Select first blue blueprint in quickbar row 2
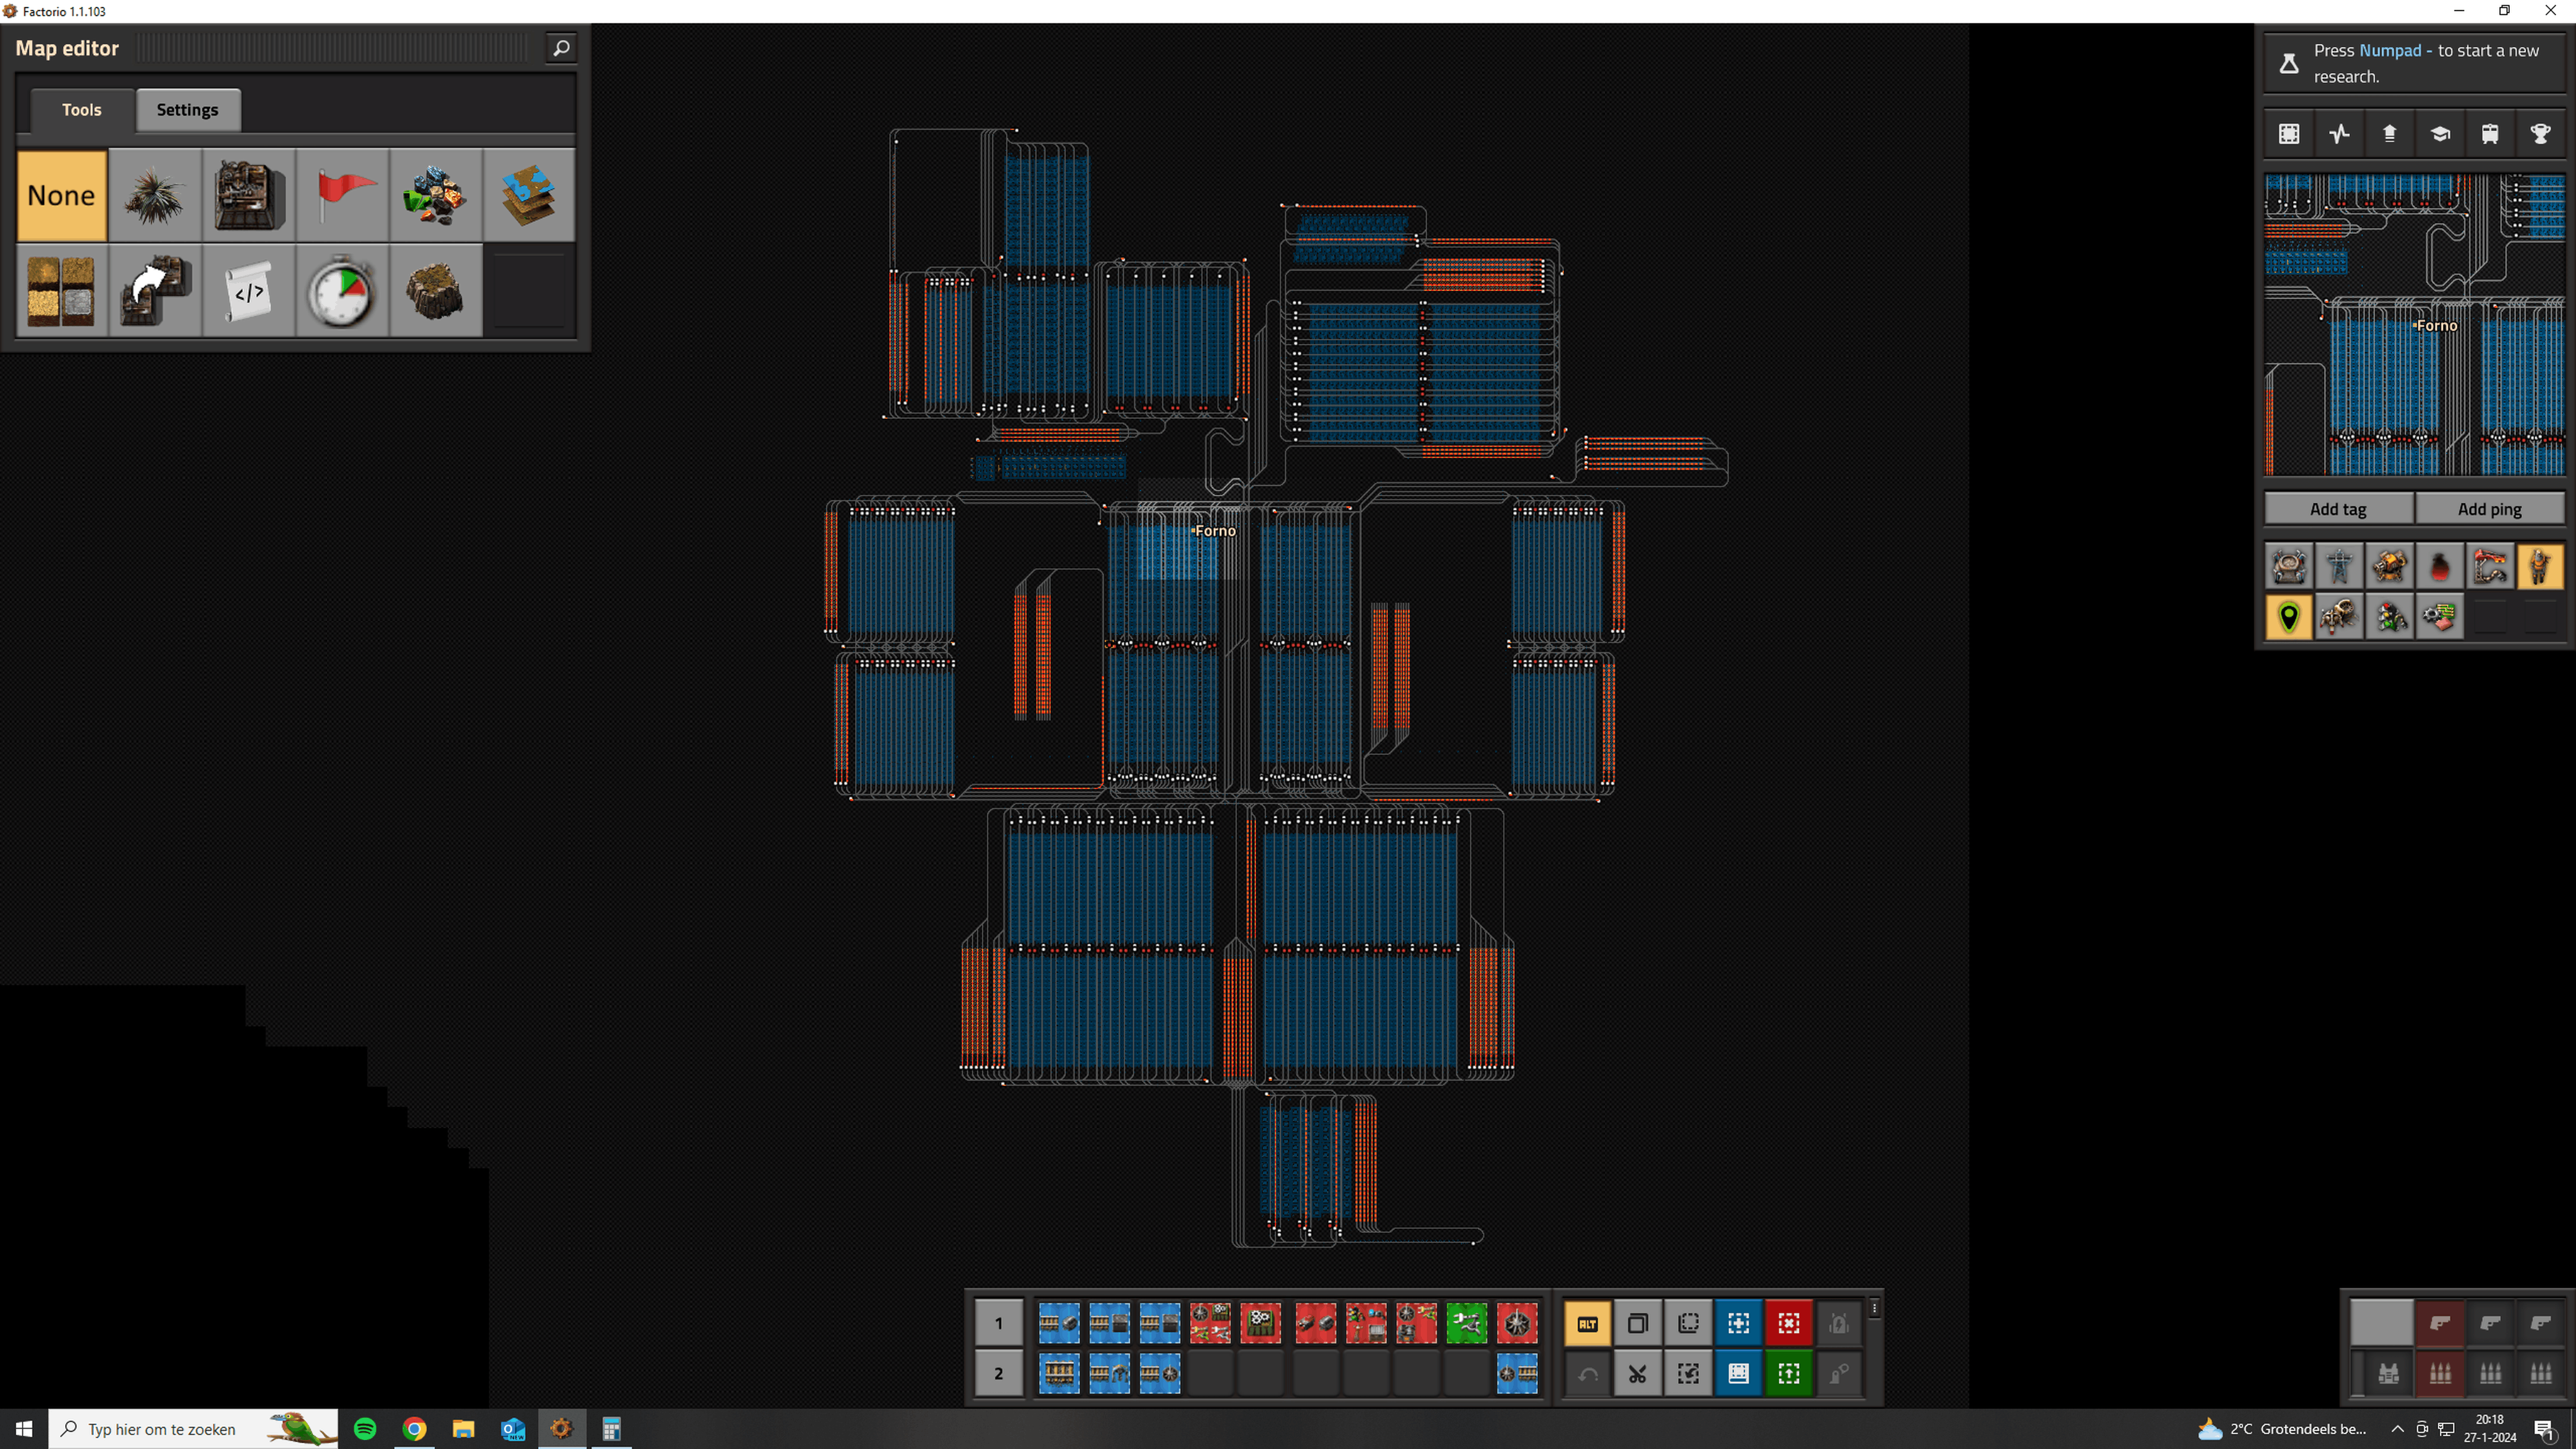Viewport: 2576px width, 1449px height. [x=1059, y=1373]
